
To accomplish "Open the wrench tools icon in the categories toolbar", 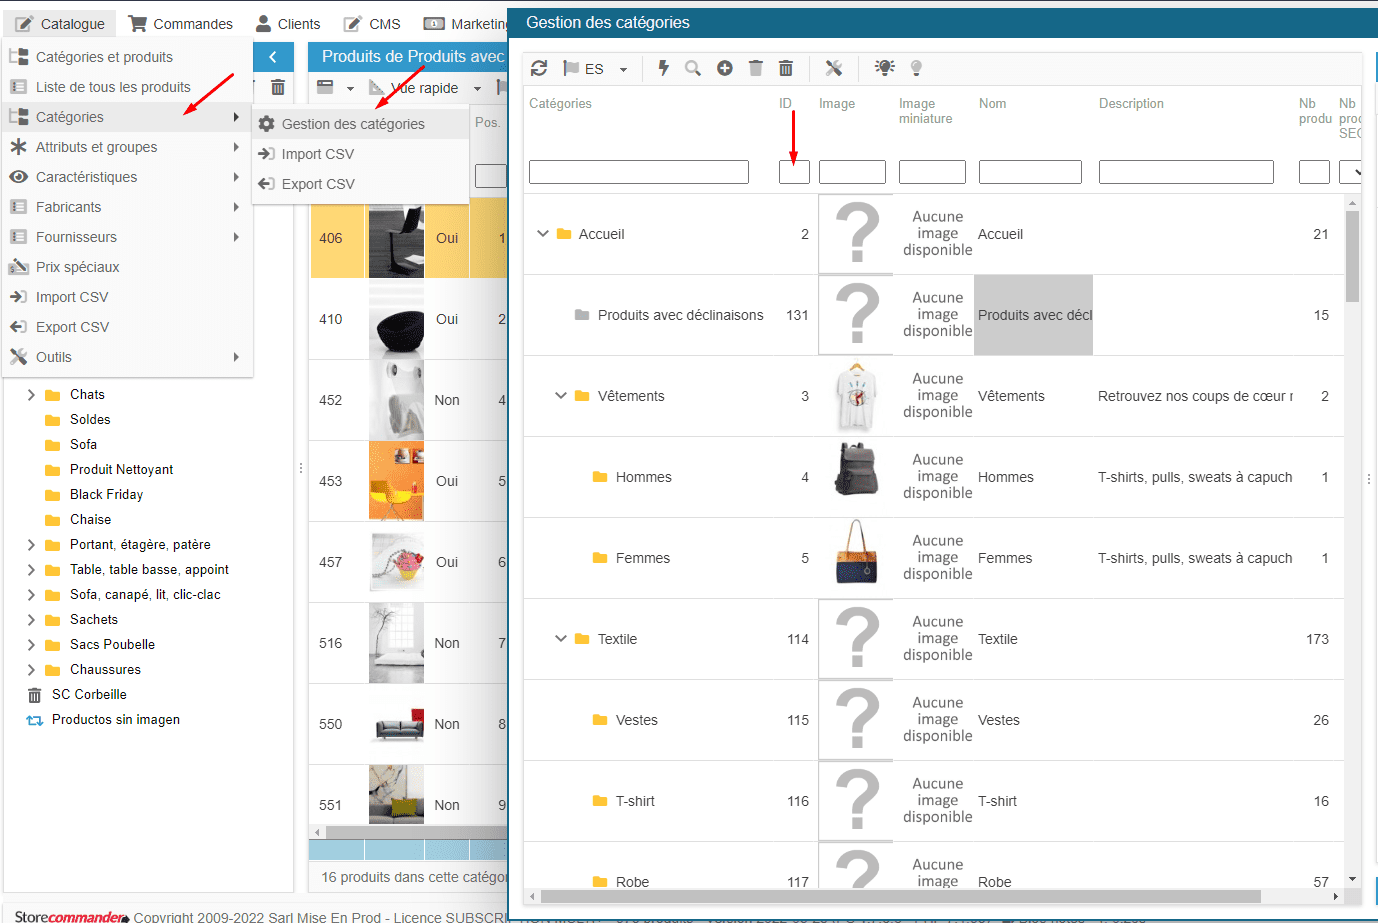I will pos(834,68).
